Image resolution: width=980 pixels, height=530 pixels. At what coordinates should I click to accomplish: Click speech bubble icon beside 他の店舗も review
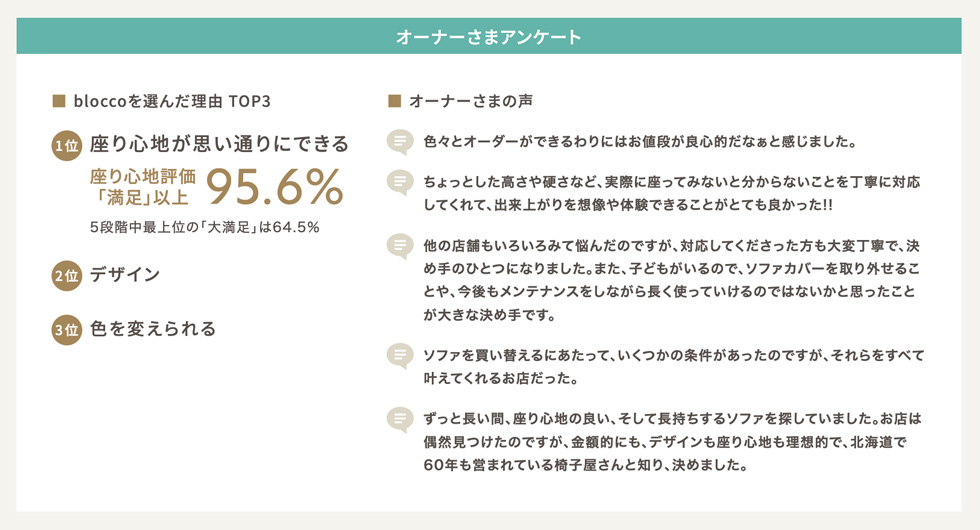coord(400,246)
